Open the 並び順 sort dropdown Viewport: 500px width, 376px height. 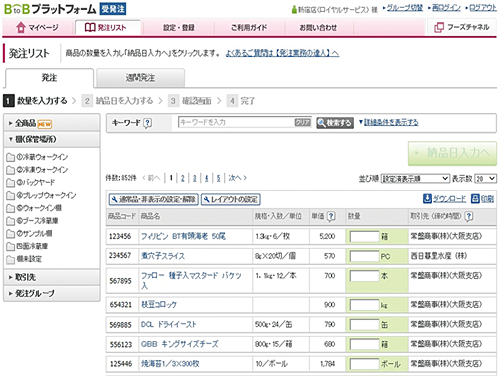pyautogui.click(x=415, y=179)
